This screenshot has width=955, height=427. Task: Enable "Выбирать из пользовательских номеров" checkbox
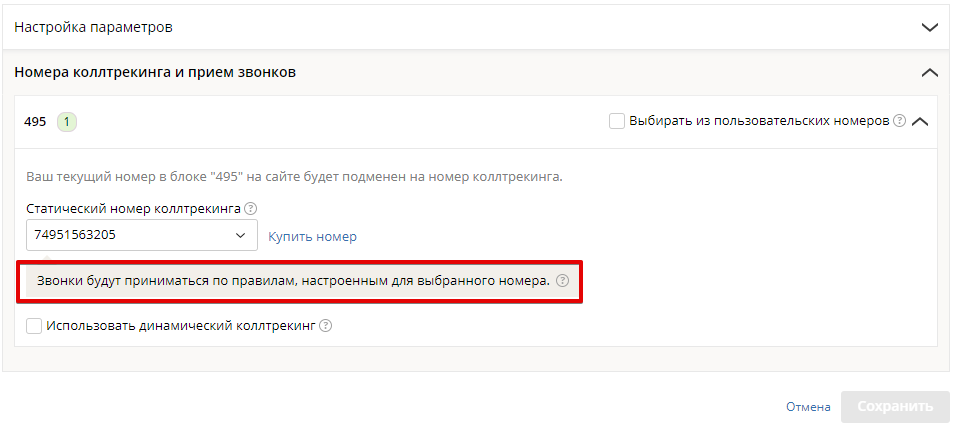[x=617, y=121]
